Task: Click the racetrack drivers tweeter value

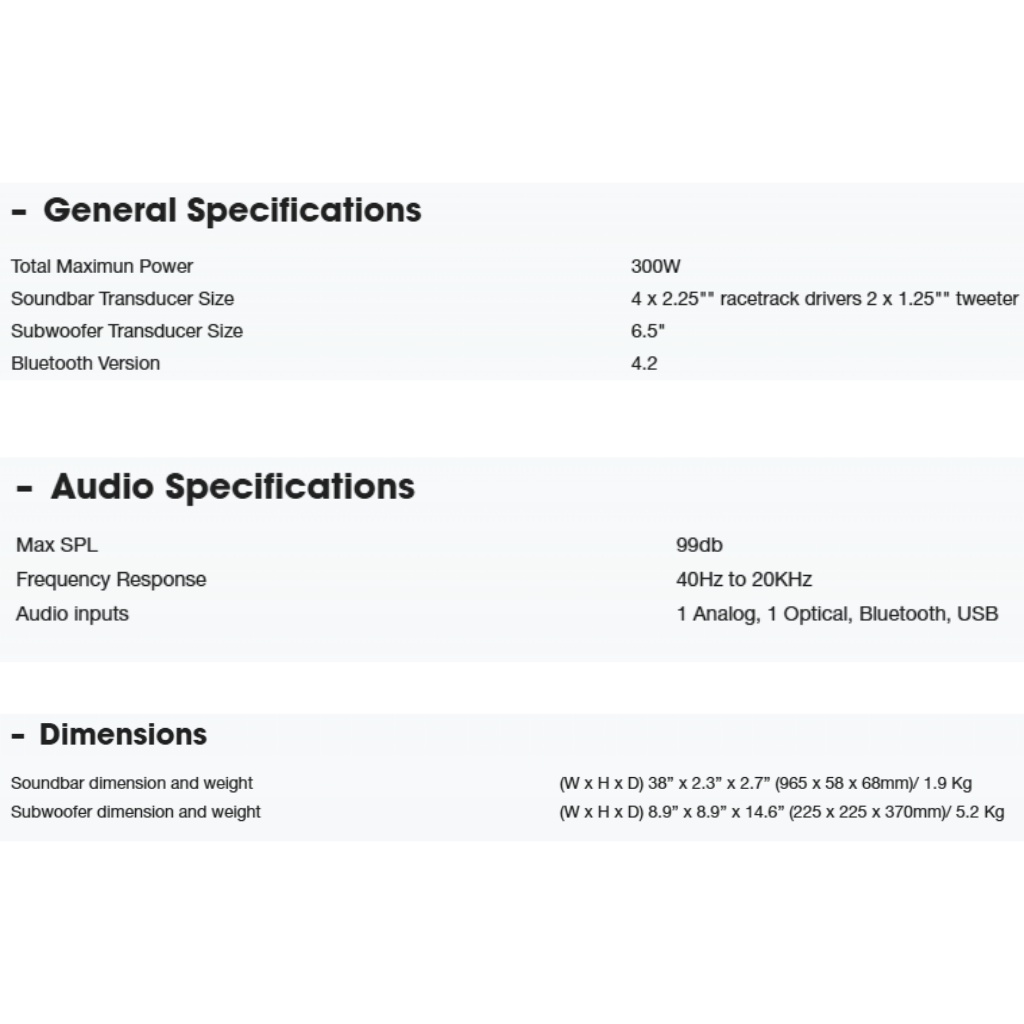Action: tap(824, 298)
